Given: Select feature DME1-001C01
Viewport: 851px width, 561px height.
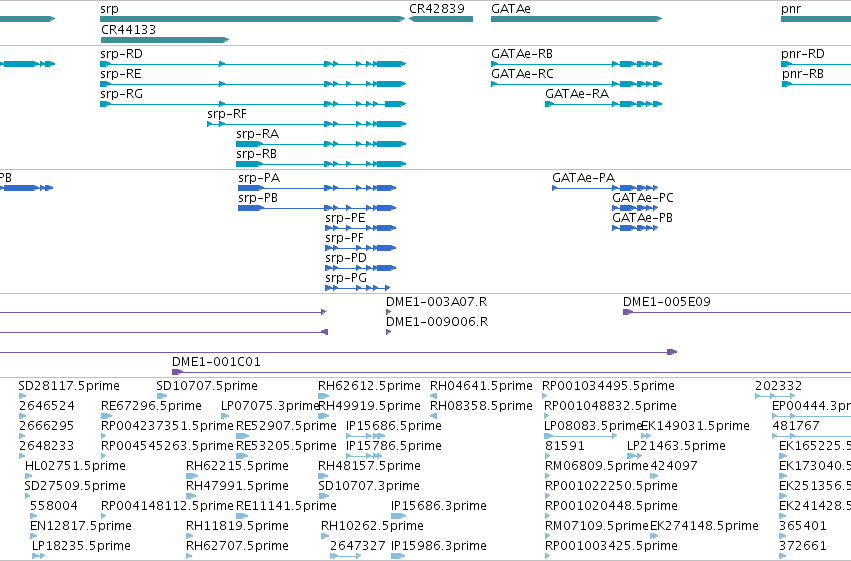Looking at the screenshot, I should pos(511,372).
